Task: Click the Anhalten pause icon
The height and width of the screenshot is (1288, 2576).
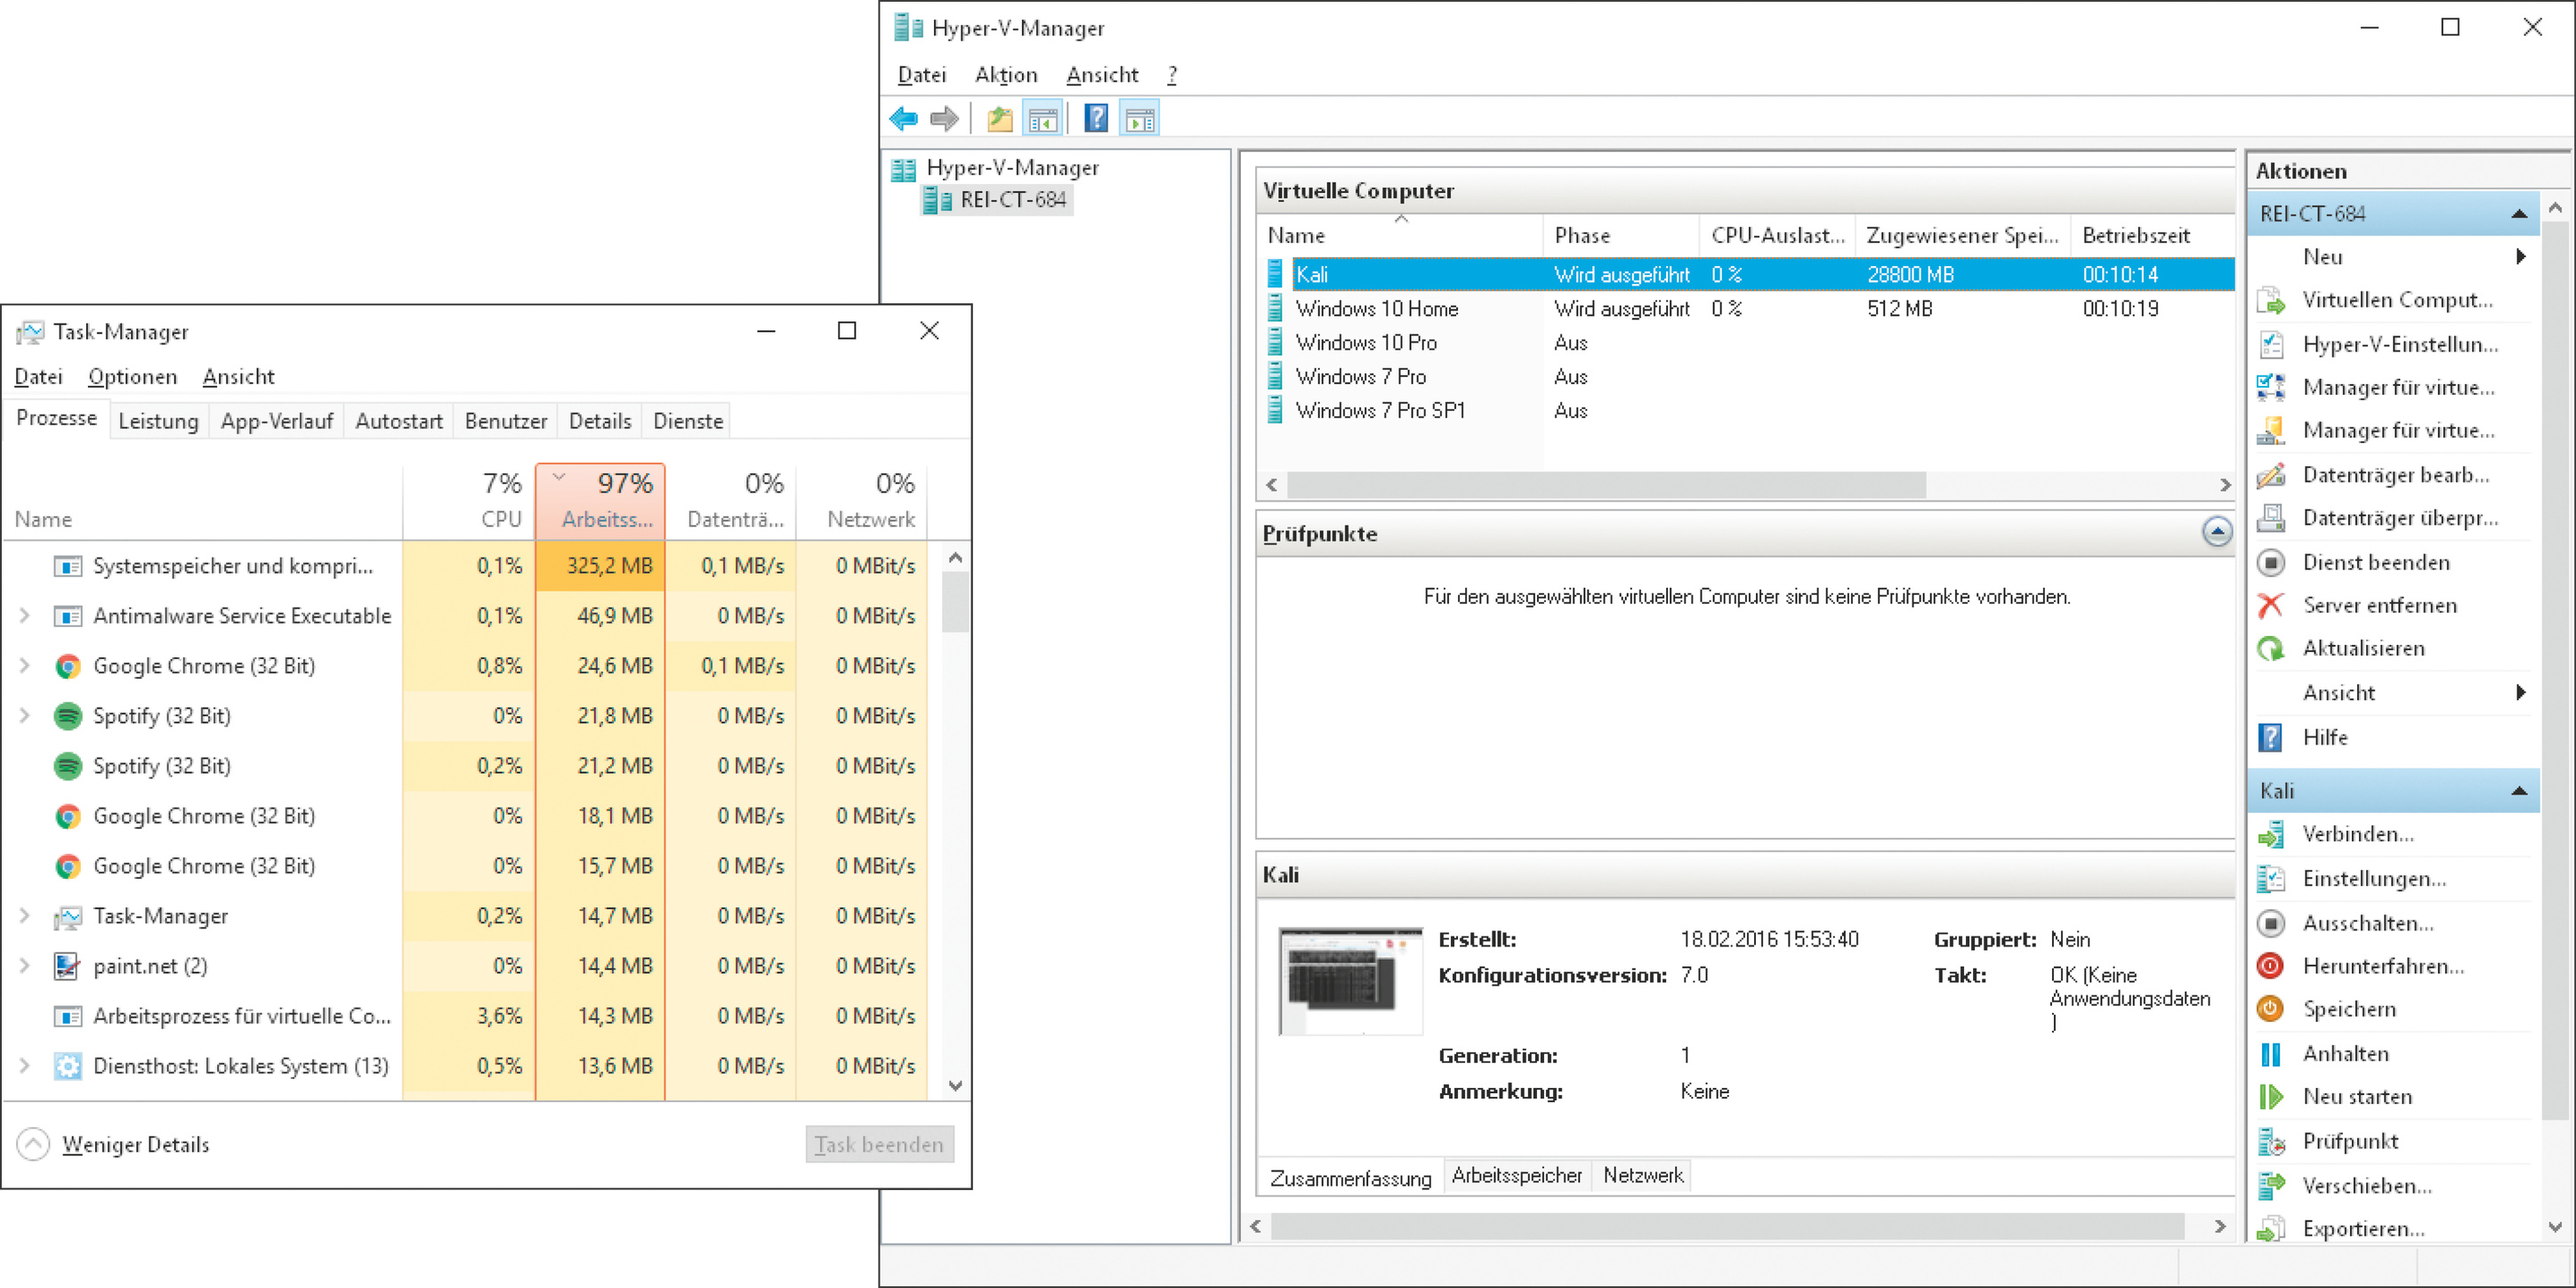Action: [2270, 1053]
